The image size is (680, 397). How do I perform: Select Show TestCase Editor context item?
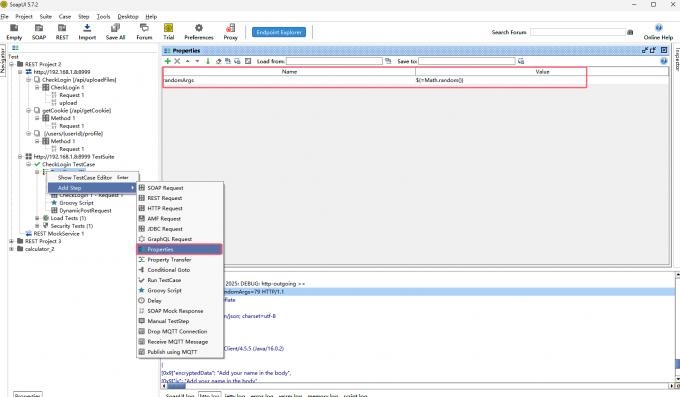(93, 177)
